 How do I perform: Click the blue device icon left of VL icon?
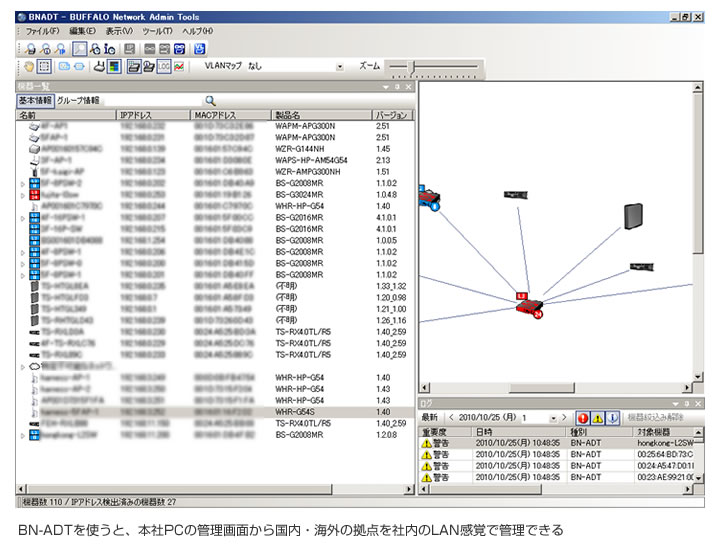point(180,49)
